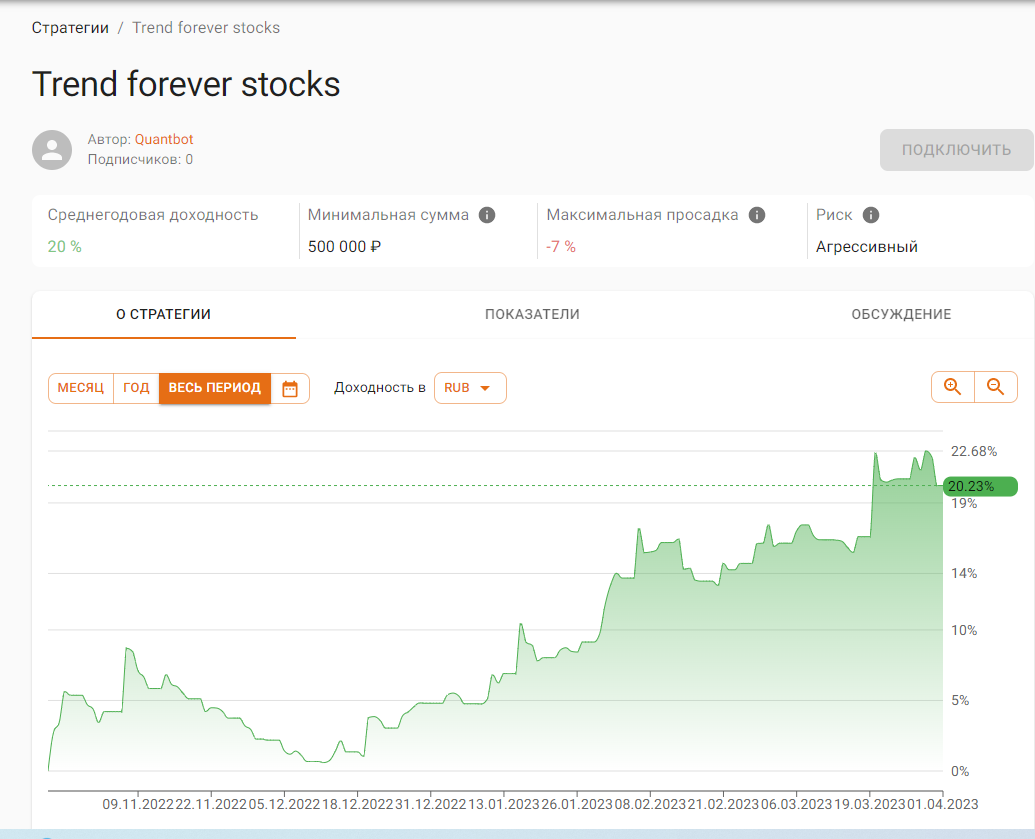Click the Агрессивный risk value
The width and height of the screenshot is (1035, 839).
tap(867, 247)
